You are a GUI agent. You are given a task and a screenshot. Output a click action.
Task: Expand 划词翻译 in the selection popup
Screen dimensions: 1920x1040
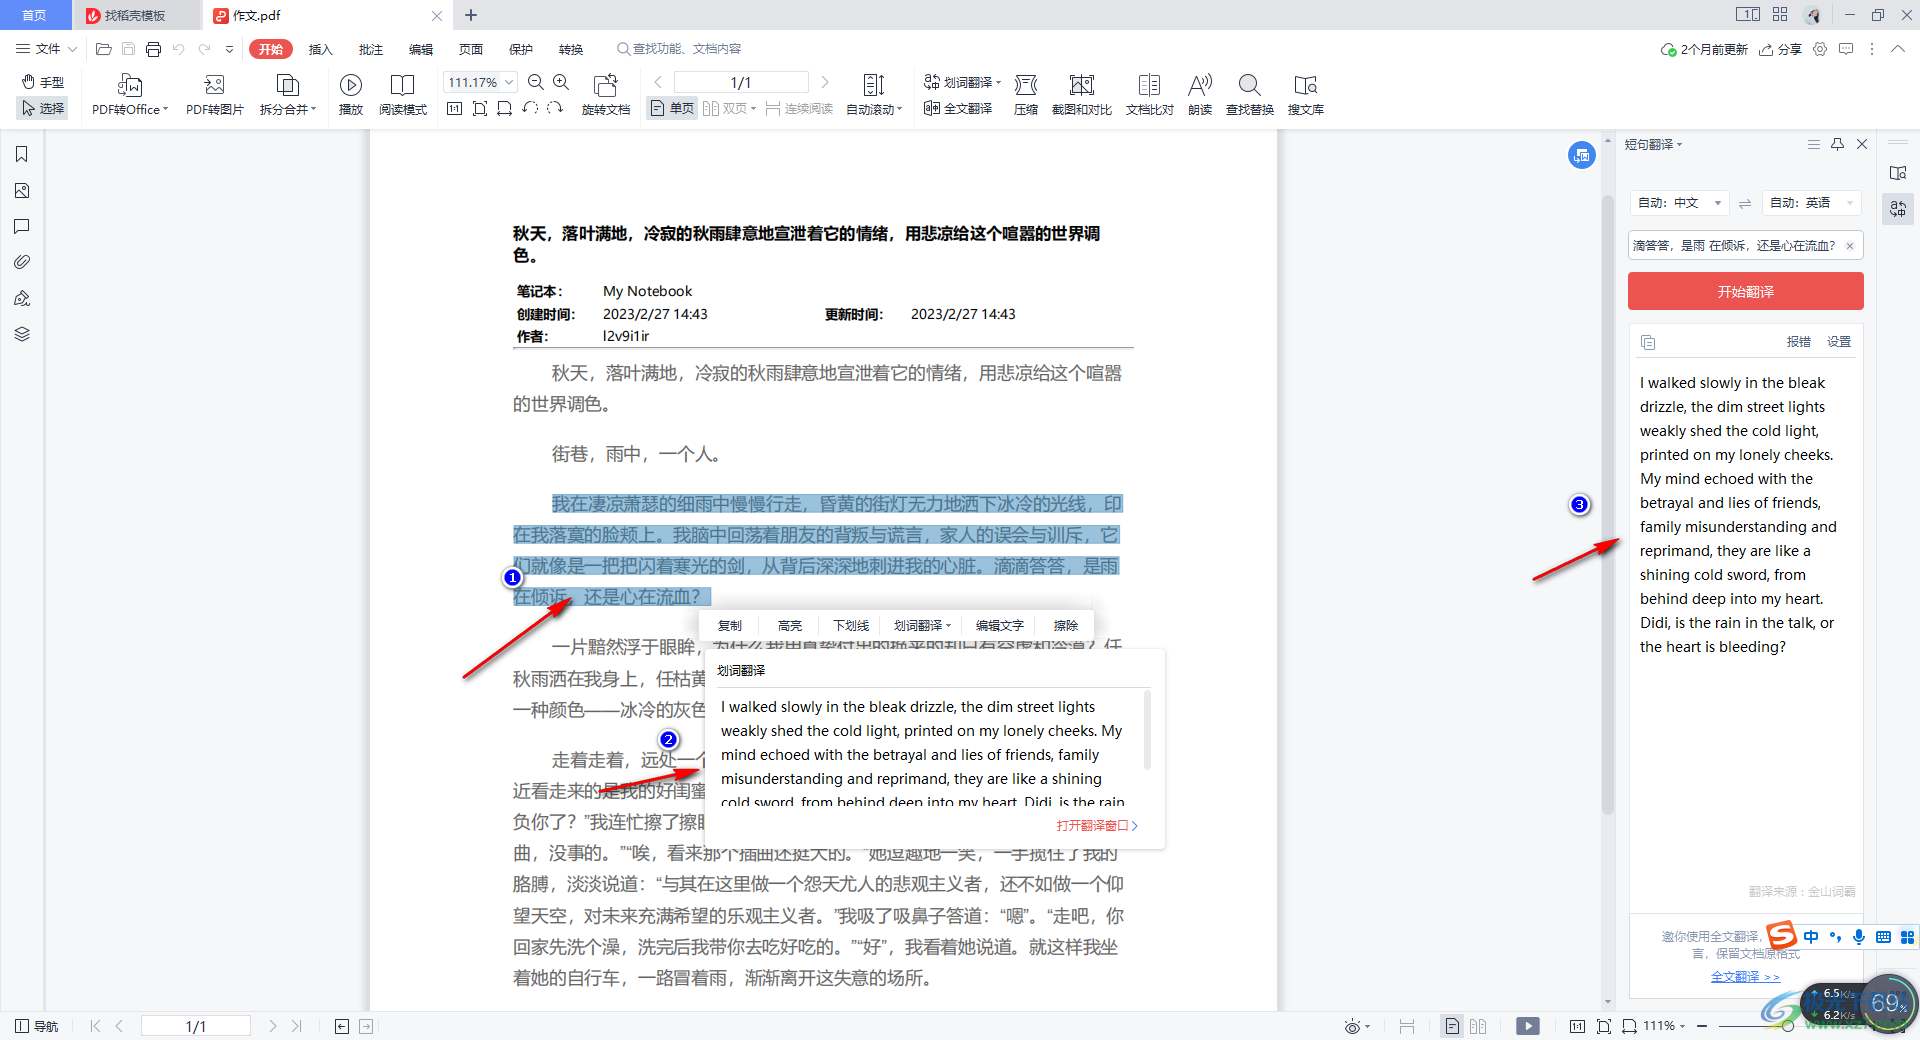pyautogui.click(x=922, y=625)
